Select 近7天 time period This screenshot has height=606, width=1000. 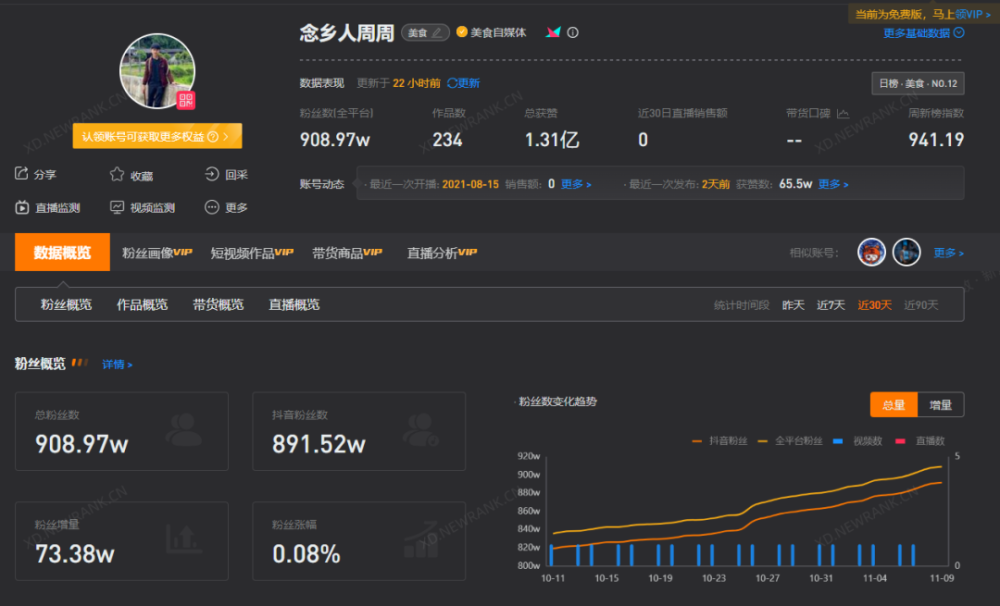click(830, 305)
